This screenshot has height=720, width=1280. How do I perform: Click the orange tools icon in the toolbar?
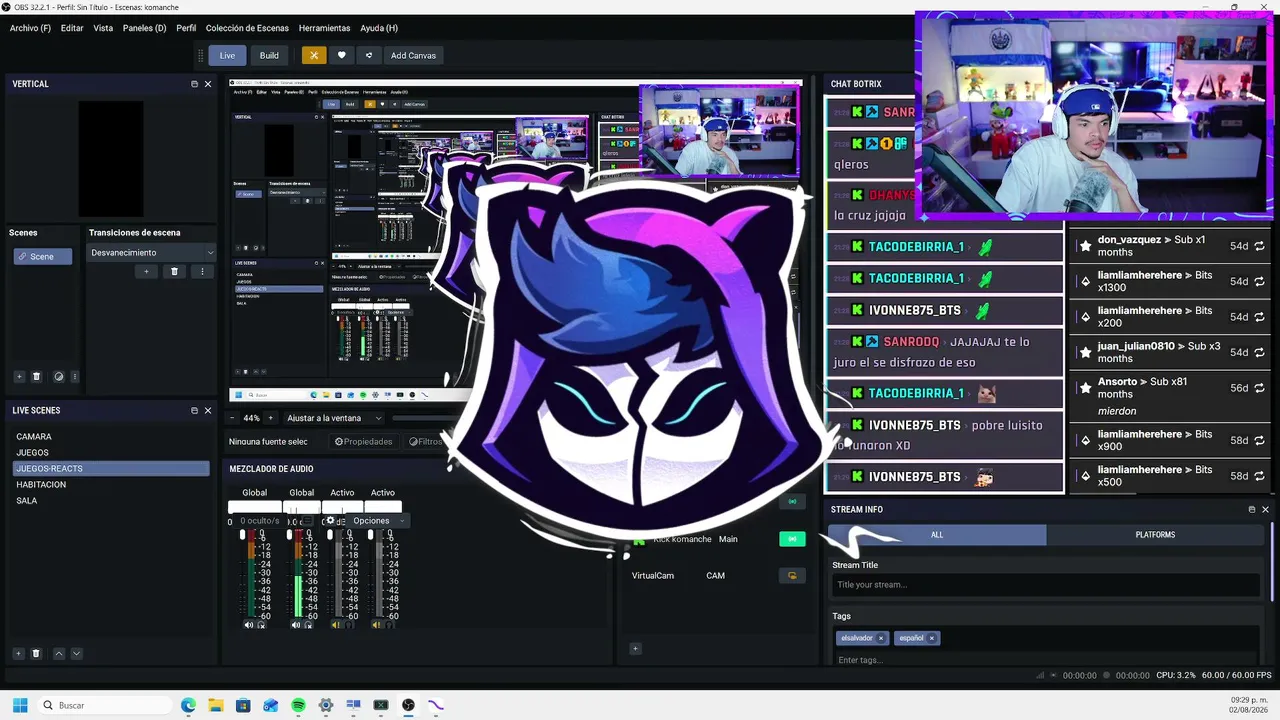point(314,55)
